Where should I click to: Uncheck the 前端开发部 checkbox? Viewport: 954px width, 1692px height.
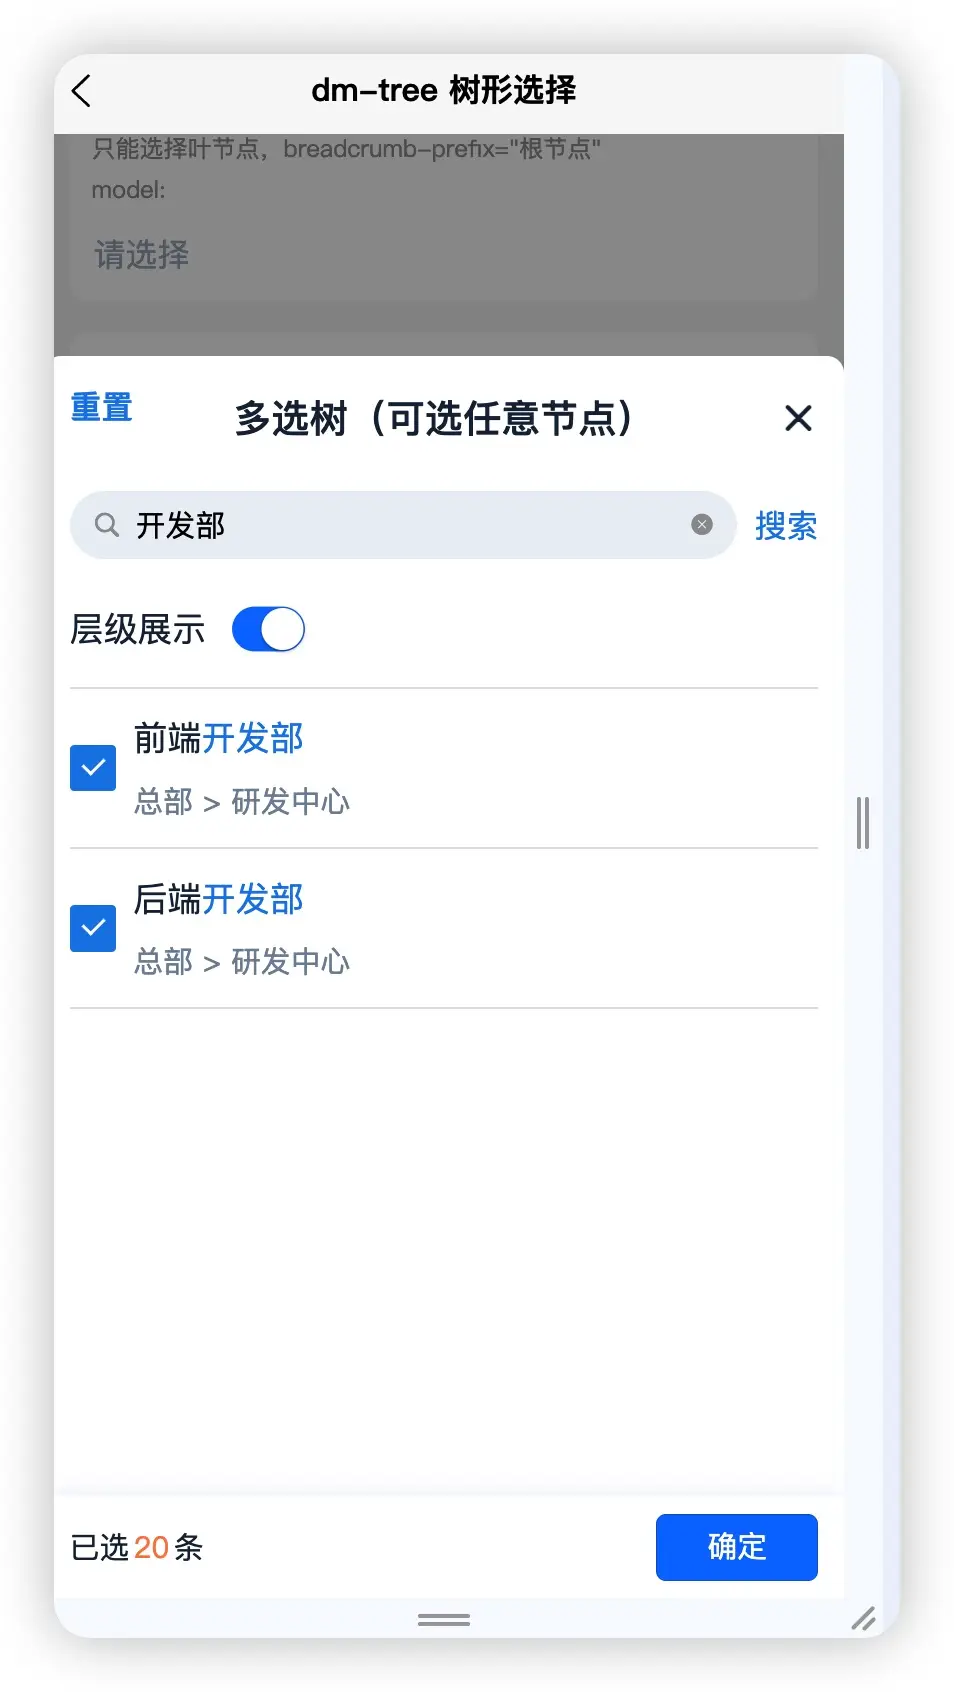pyautogui.click(x=93, y=768)
